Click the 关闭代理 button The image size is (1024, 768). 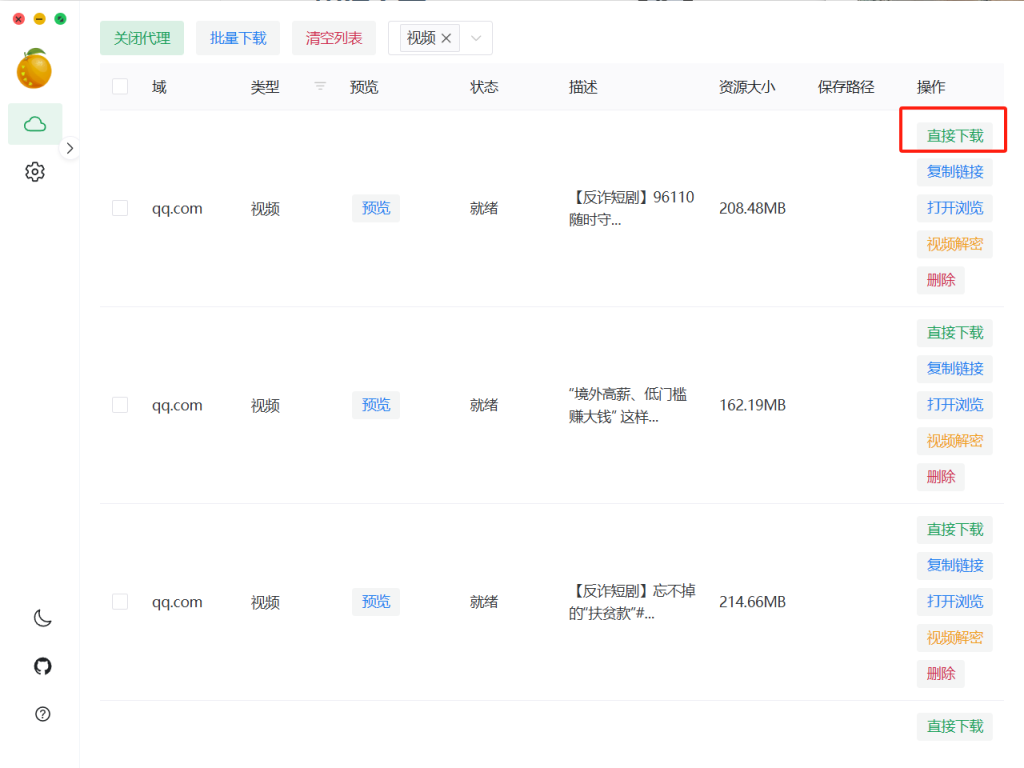click(141, 37)
